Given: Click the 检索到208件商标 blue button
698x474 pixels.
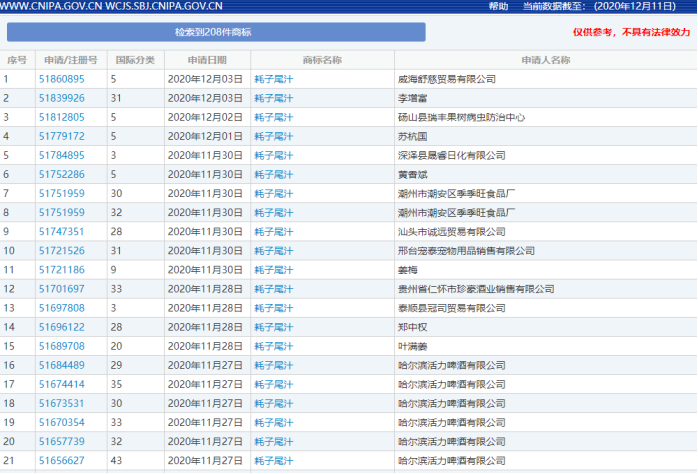Looking at the screenshot, I should click(x=213, y=32).
